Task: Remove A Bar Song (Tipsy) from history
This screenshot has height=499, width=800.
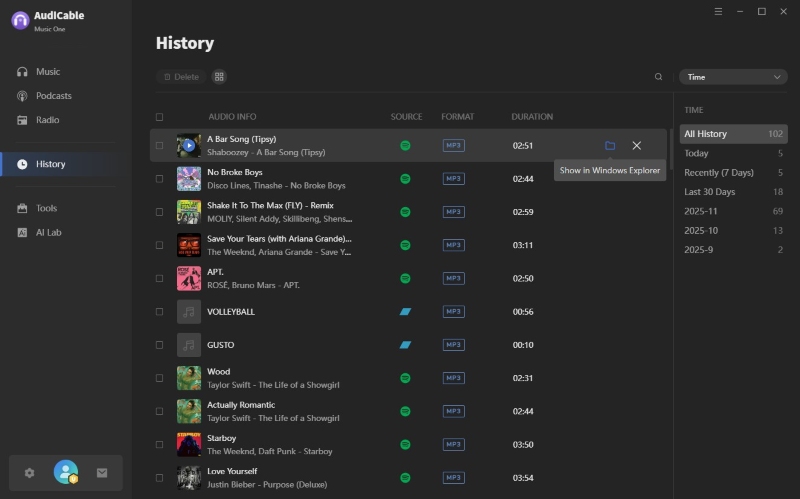Action: 637,146
